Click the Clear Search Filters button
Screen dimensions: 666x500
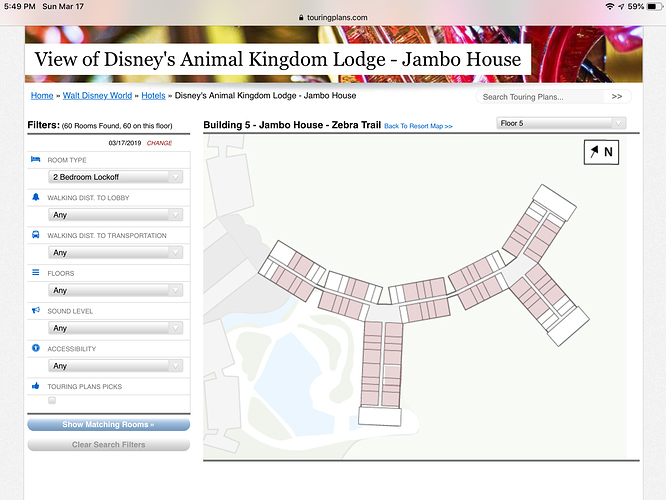pos(108,444)
